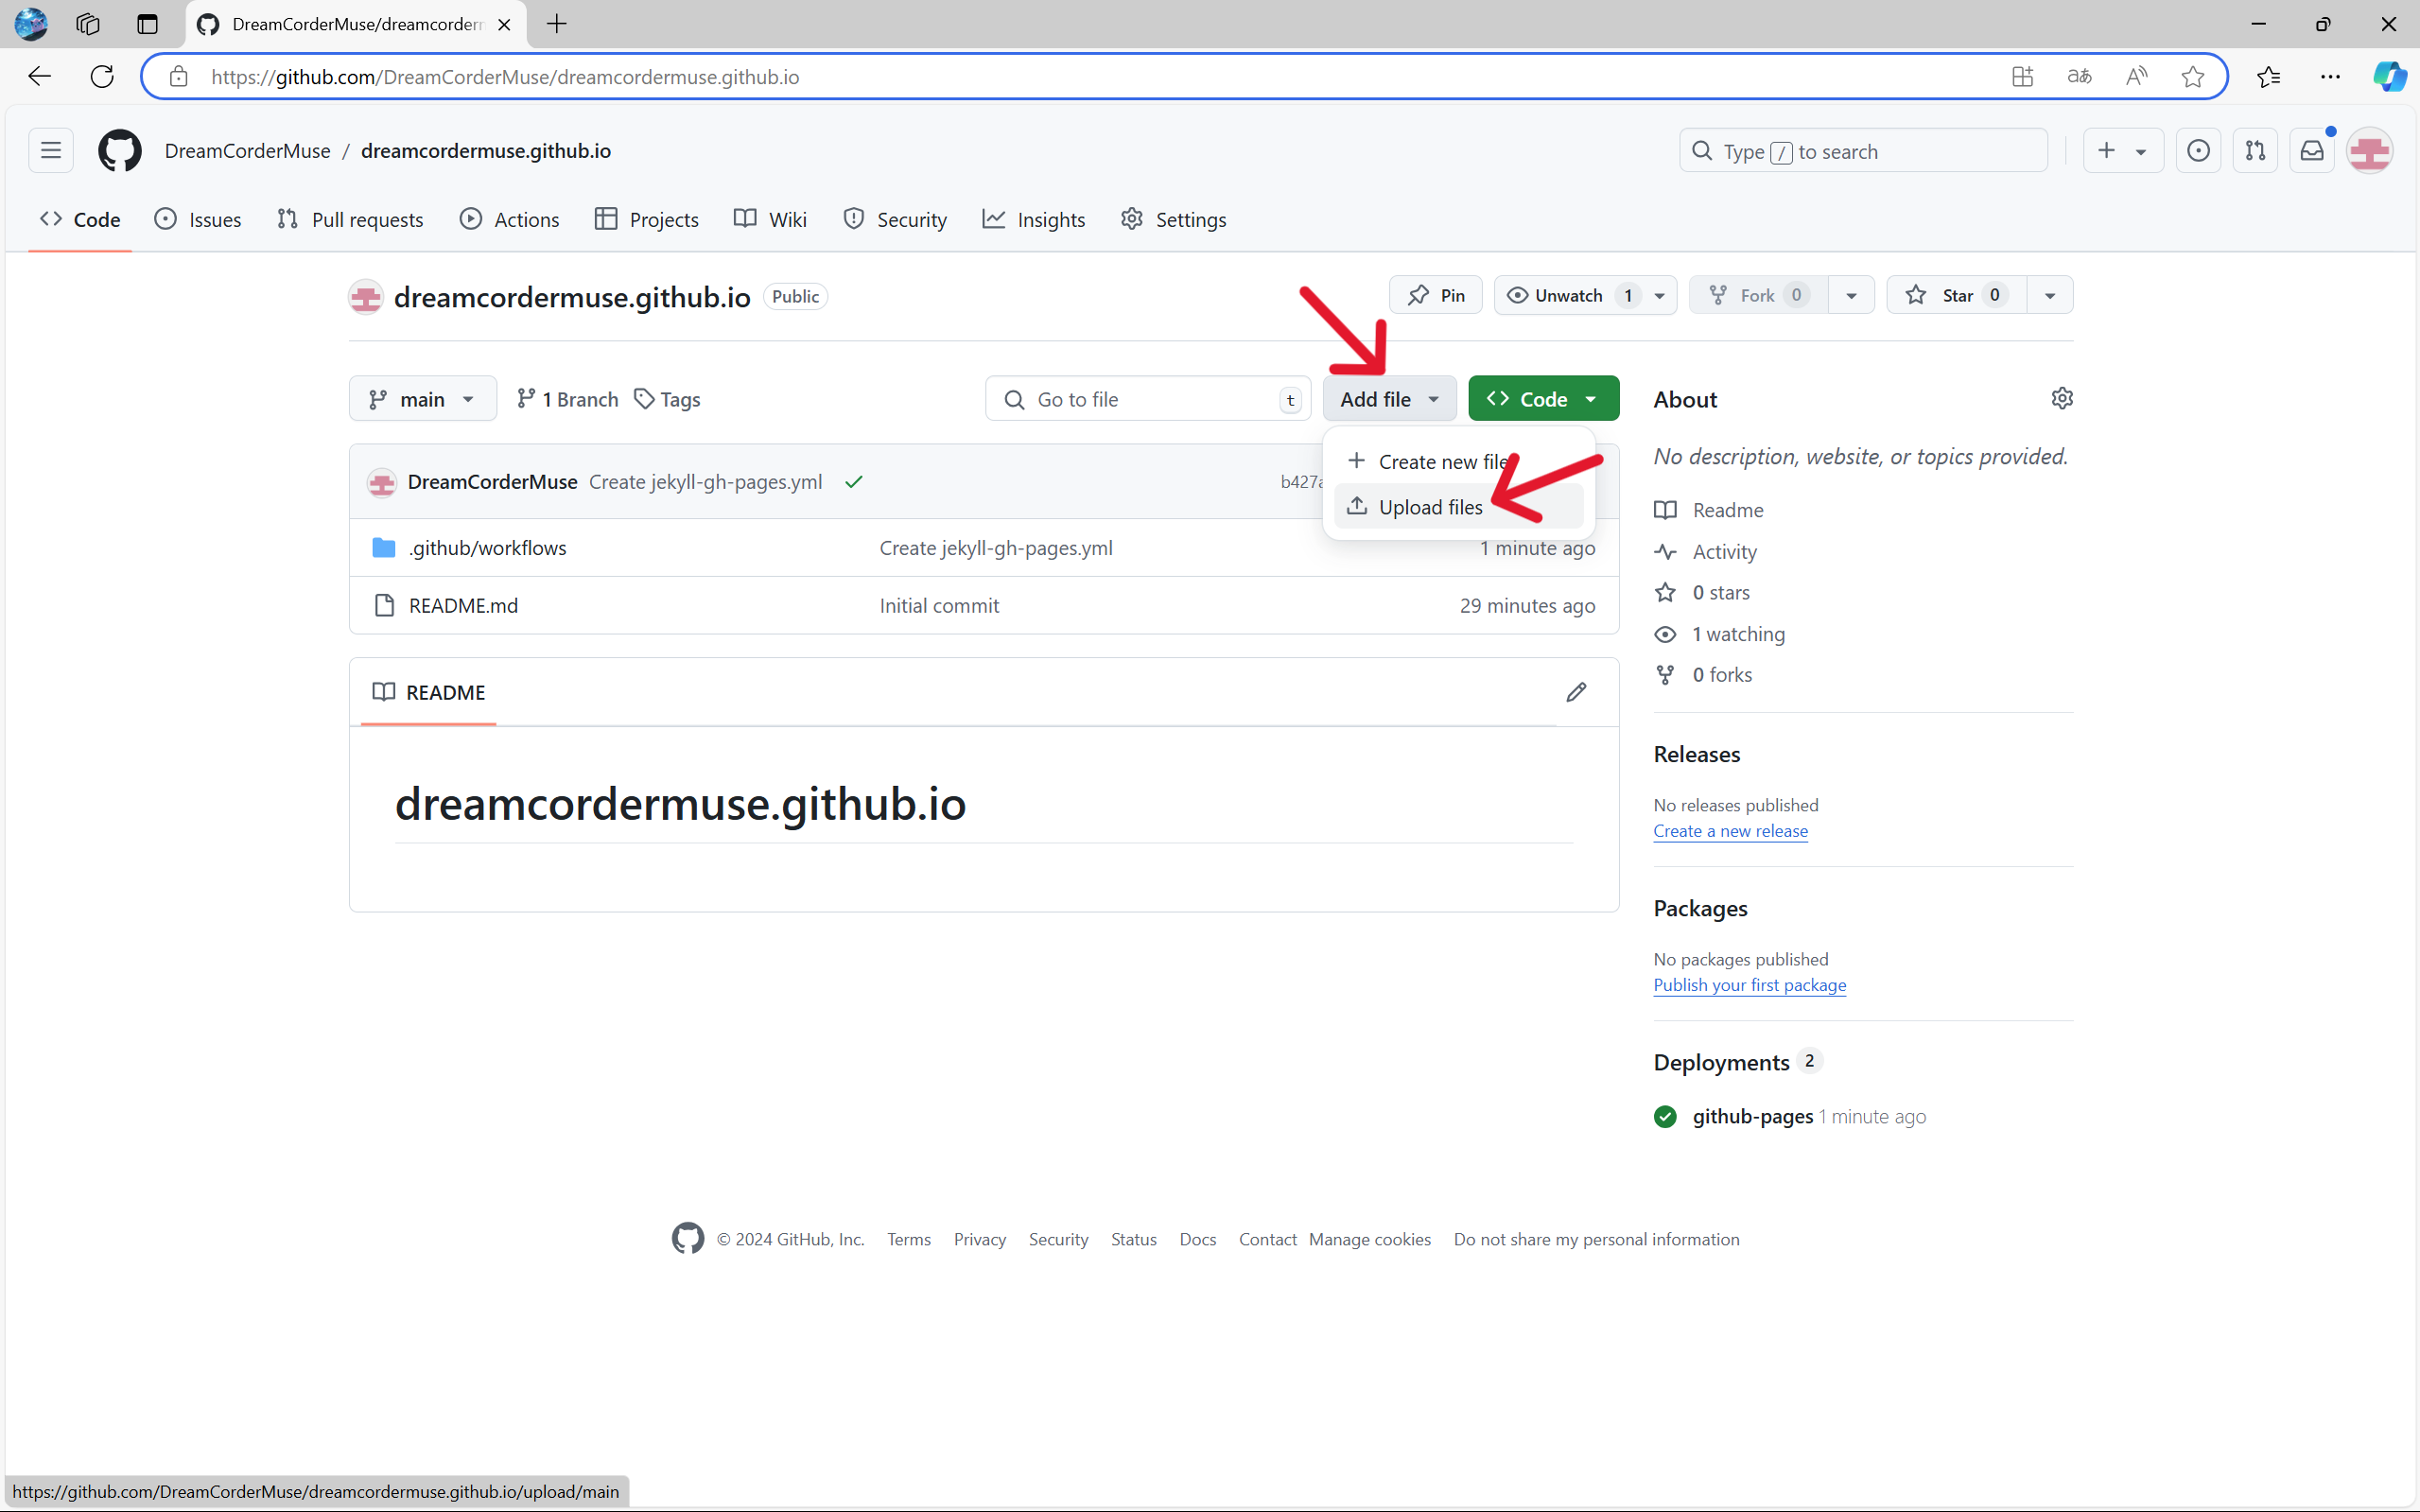The height and width of the screenshot is (1512, 2420).
Task: Click the green commit status checkmark
Action: [x=853, y=482]
